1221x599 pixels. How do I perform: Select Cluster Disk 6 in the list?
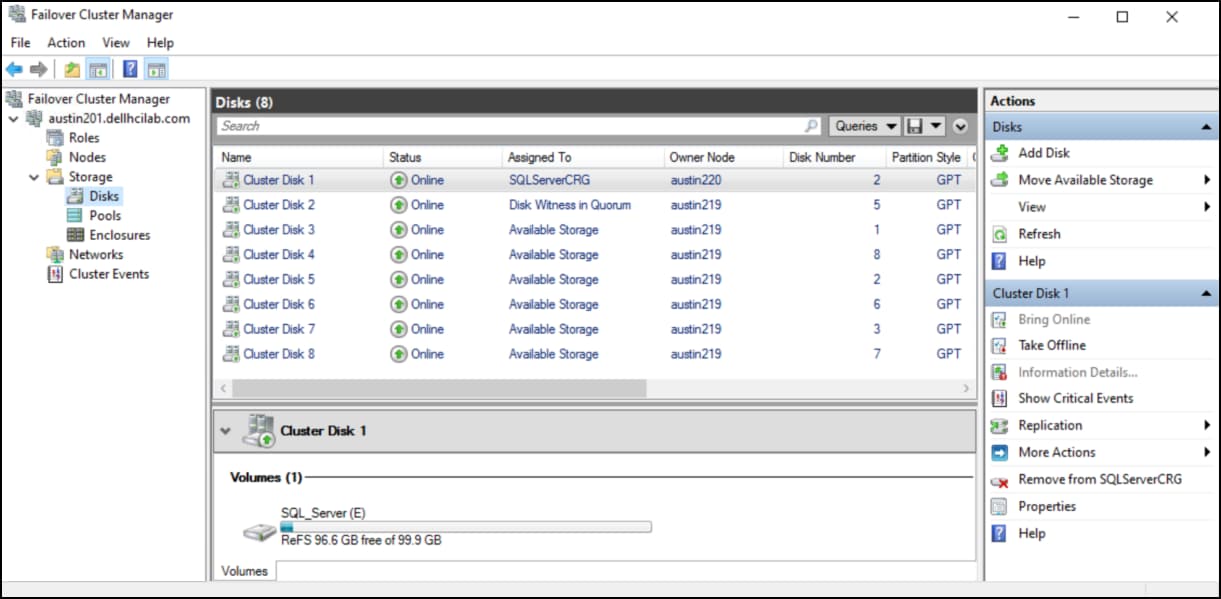[x=594, y=304]
